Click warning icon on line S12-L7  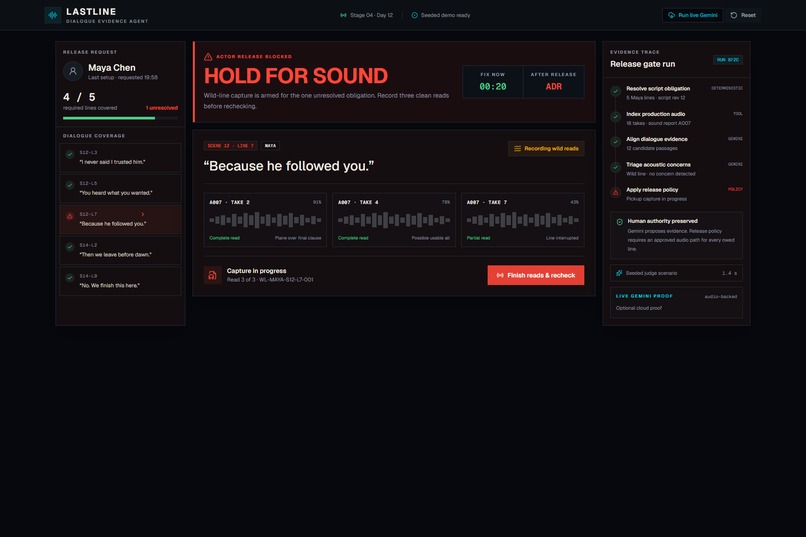(70, 216)
